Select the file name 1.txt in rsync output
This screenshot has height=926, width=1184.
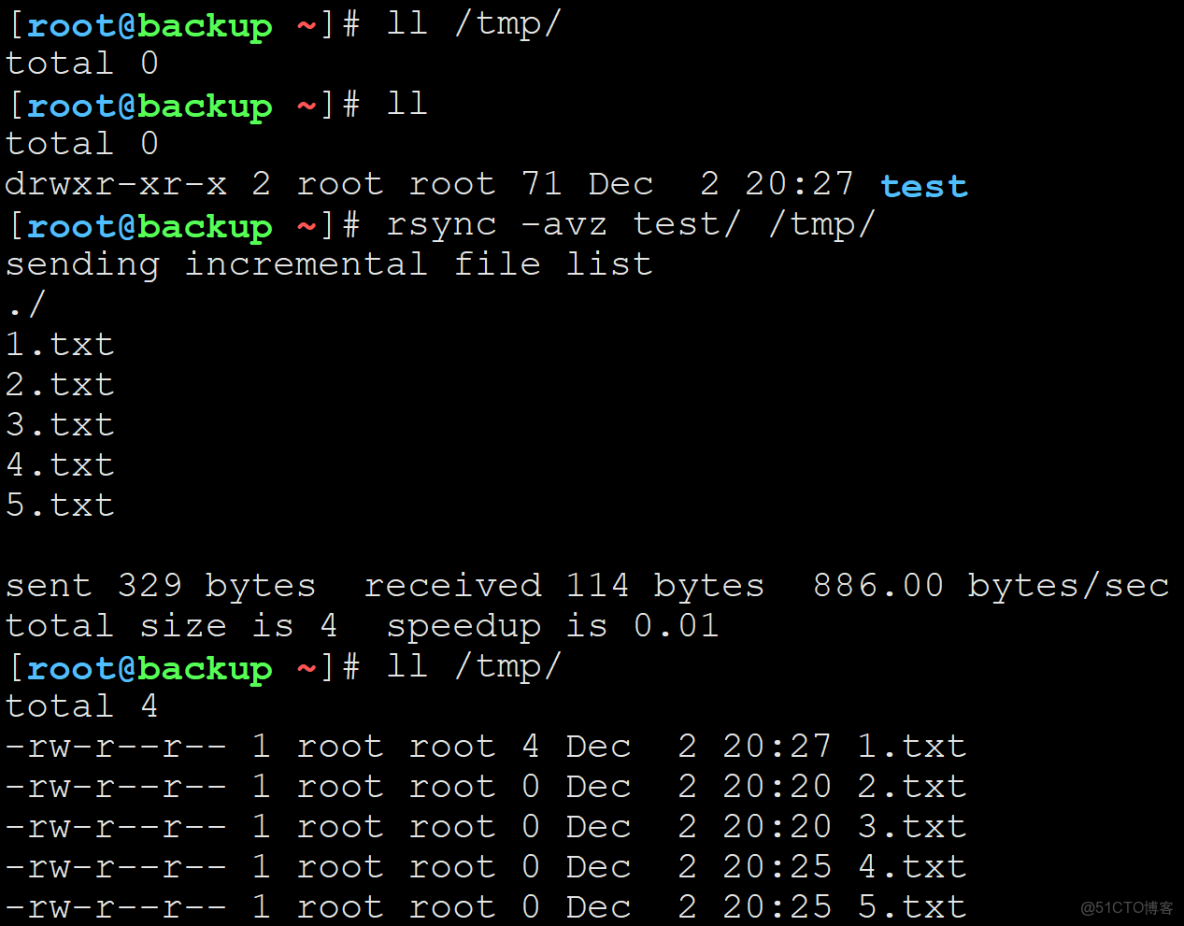(x=58, y=343)
